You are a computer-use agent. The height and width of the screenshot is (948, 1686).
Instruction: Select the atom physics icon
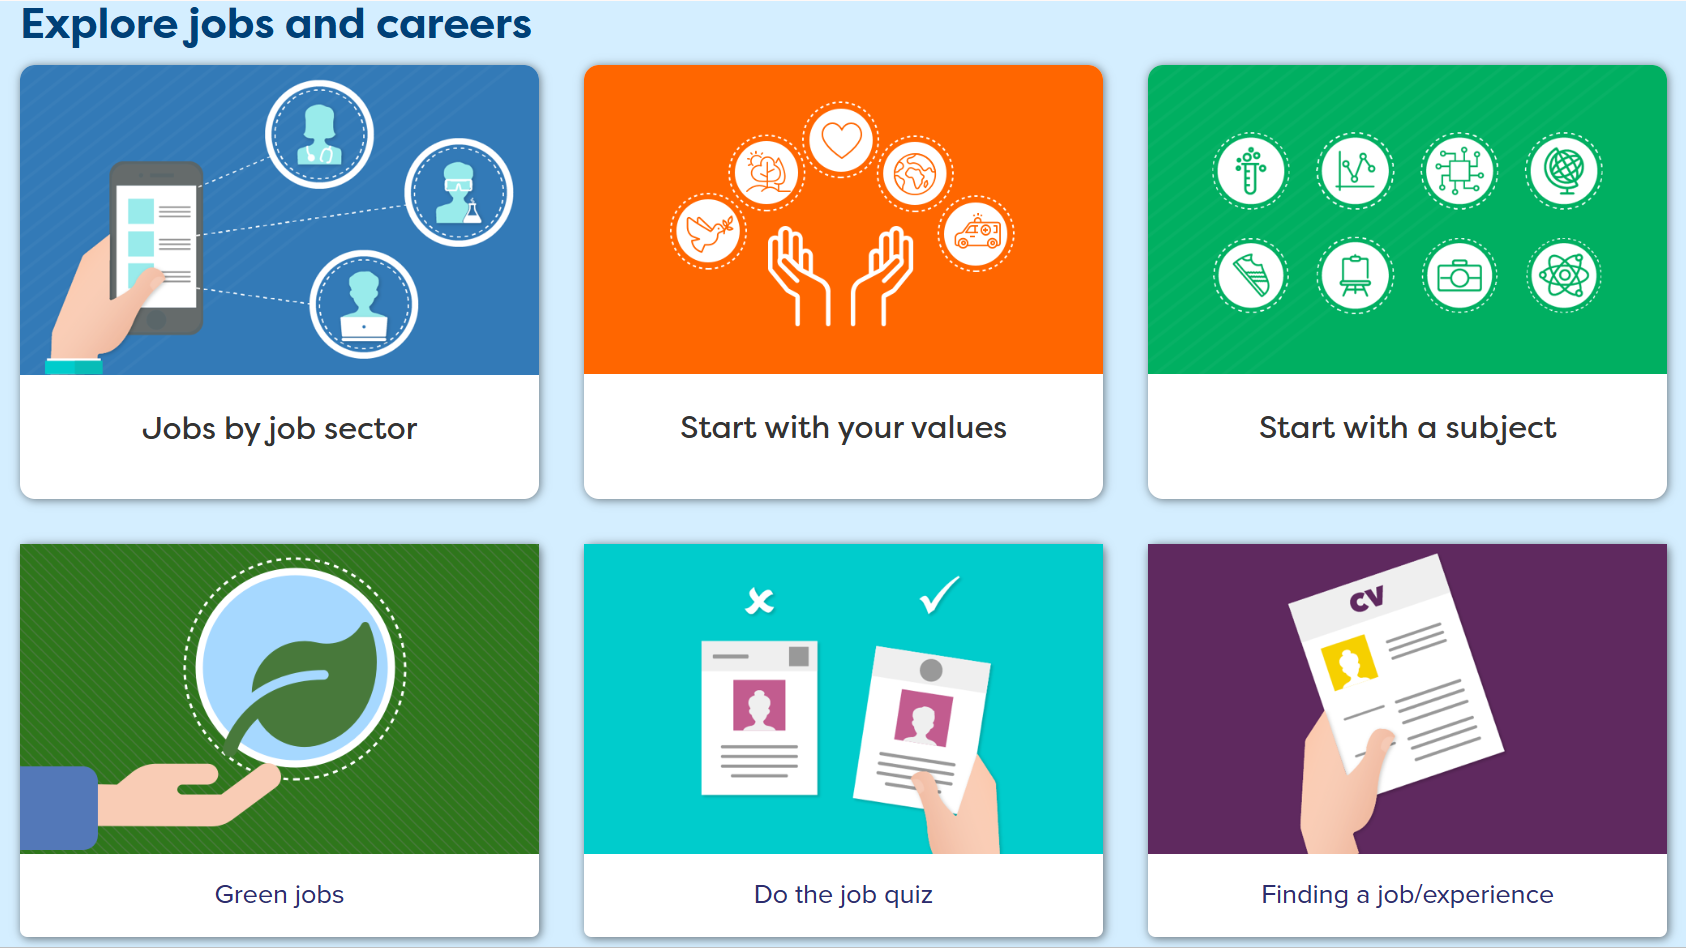pyautogui.click(x=1564, y=276)
